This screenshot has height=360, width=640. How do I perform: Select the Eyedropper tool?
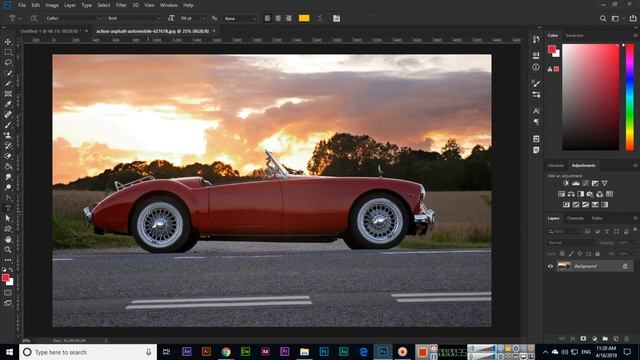(x=8, y=104)
